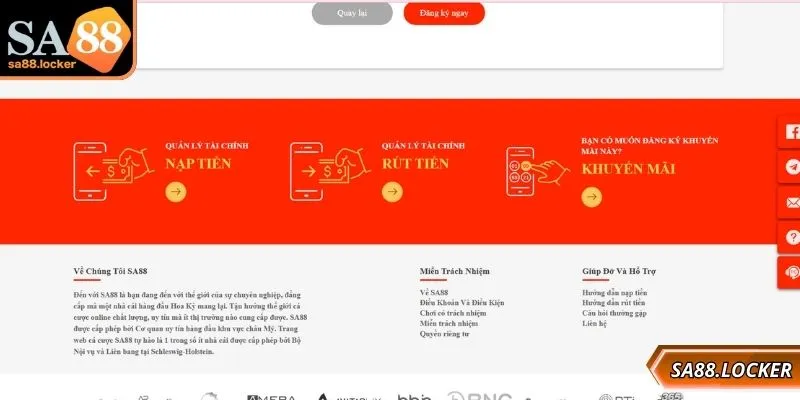Click the arrow under Khuyến Mãi
The image size is (800, 400).
592,197
